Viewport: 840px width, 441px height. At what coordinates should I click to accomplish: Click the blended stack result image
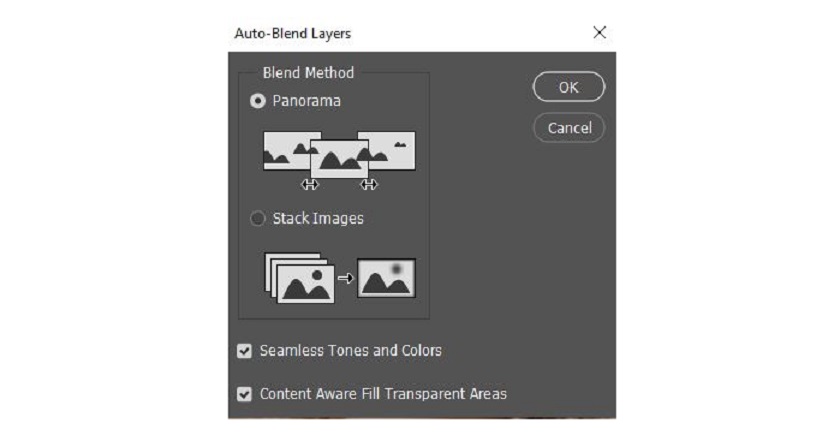386,278
